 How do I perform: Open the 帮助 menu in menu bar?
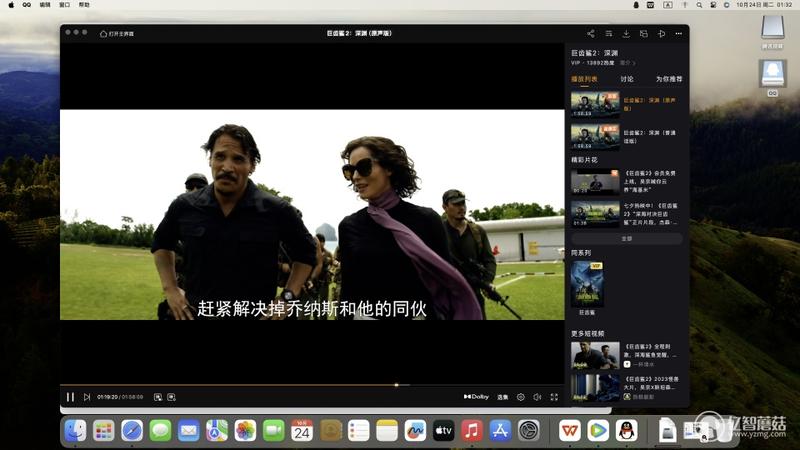84,5
